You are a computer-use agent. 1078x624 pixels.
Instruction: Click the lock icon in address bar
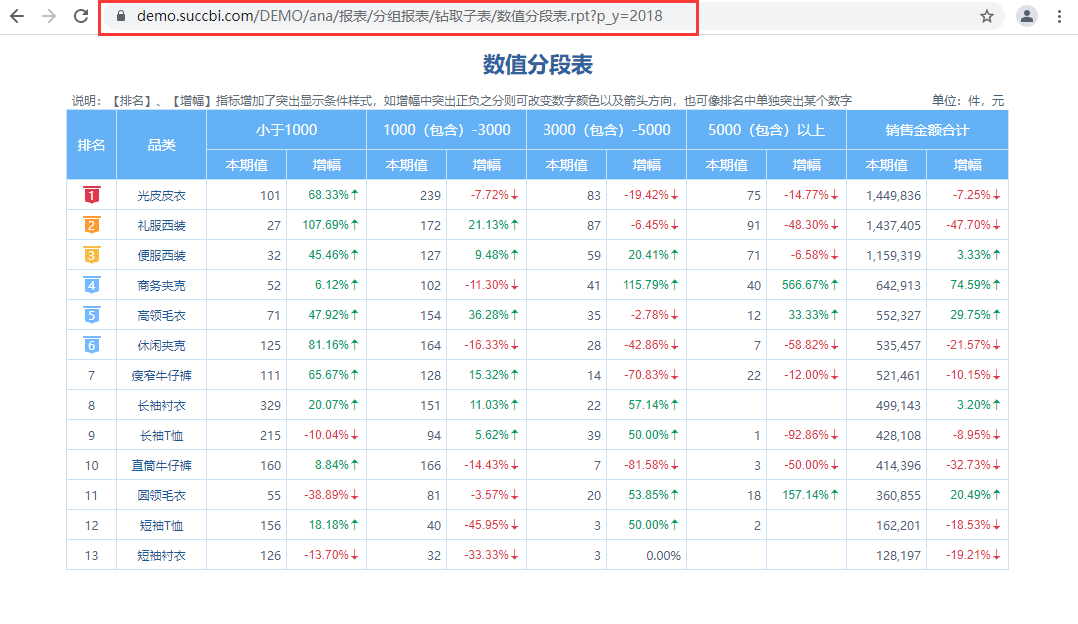121,16
